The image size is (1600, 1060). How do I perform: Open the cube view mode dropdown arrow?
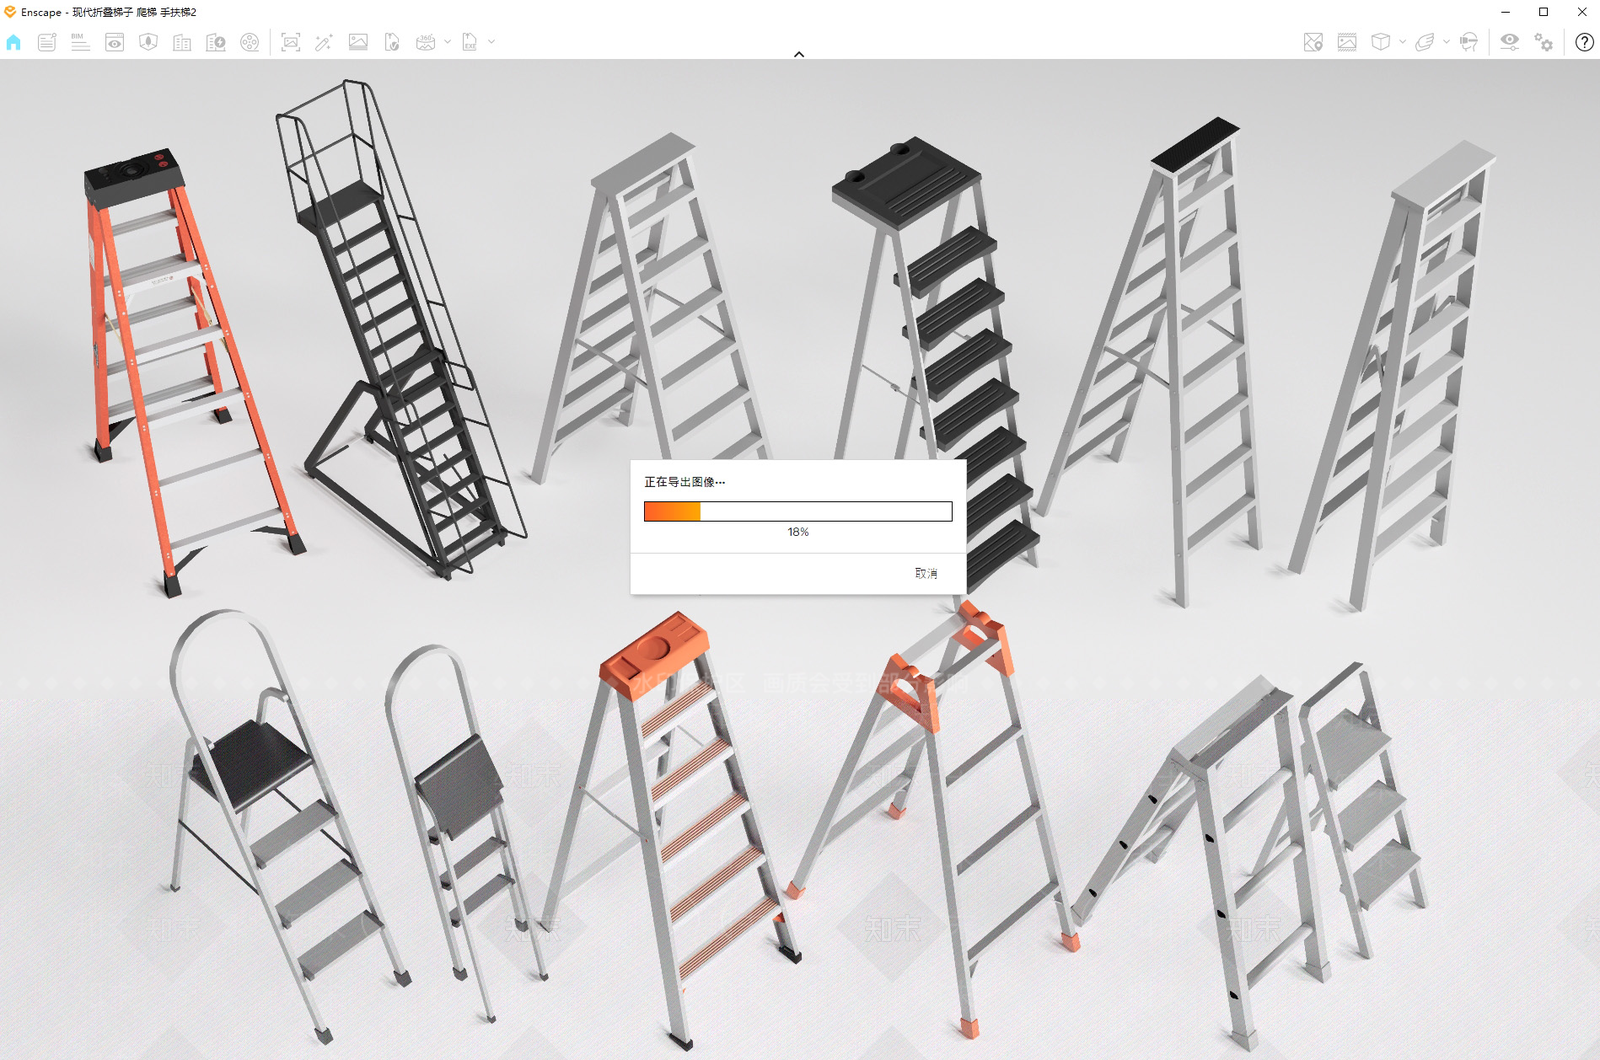(x=1402, y=42)
